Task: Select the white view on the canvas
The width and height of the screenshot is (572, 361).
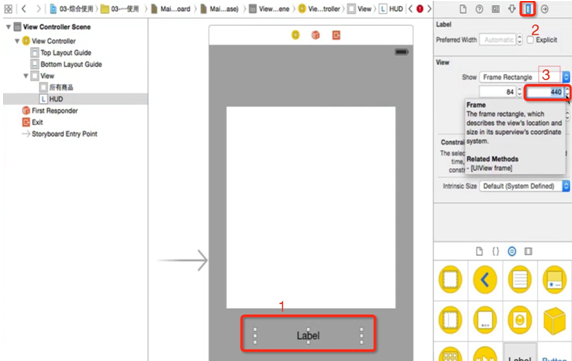Action: coord(311,207)
